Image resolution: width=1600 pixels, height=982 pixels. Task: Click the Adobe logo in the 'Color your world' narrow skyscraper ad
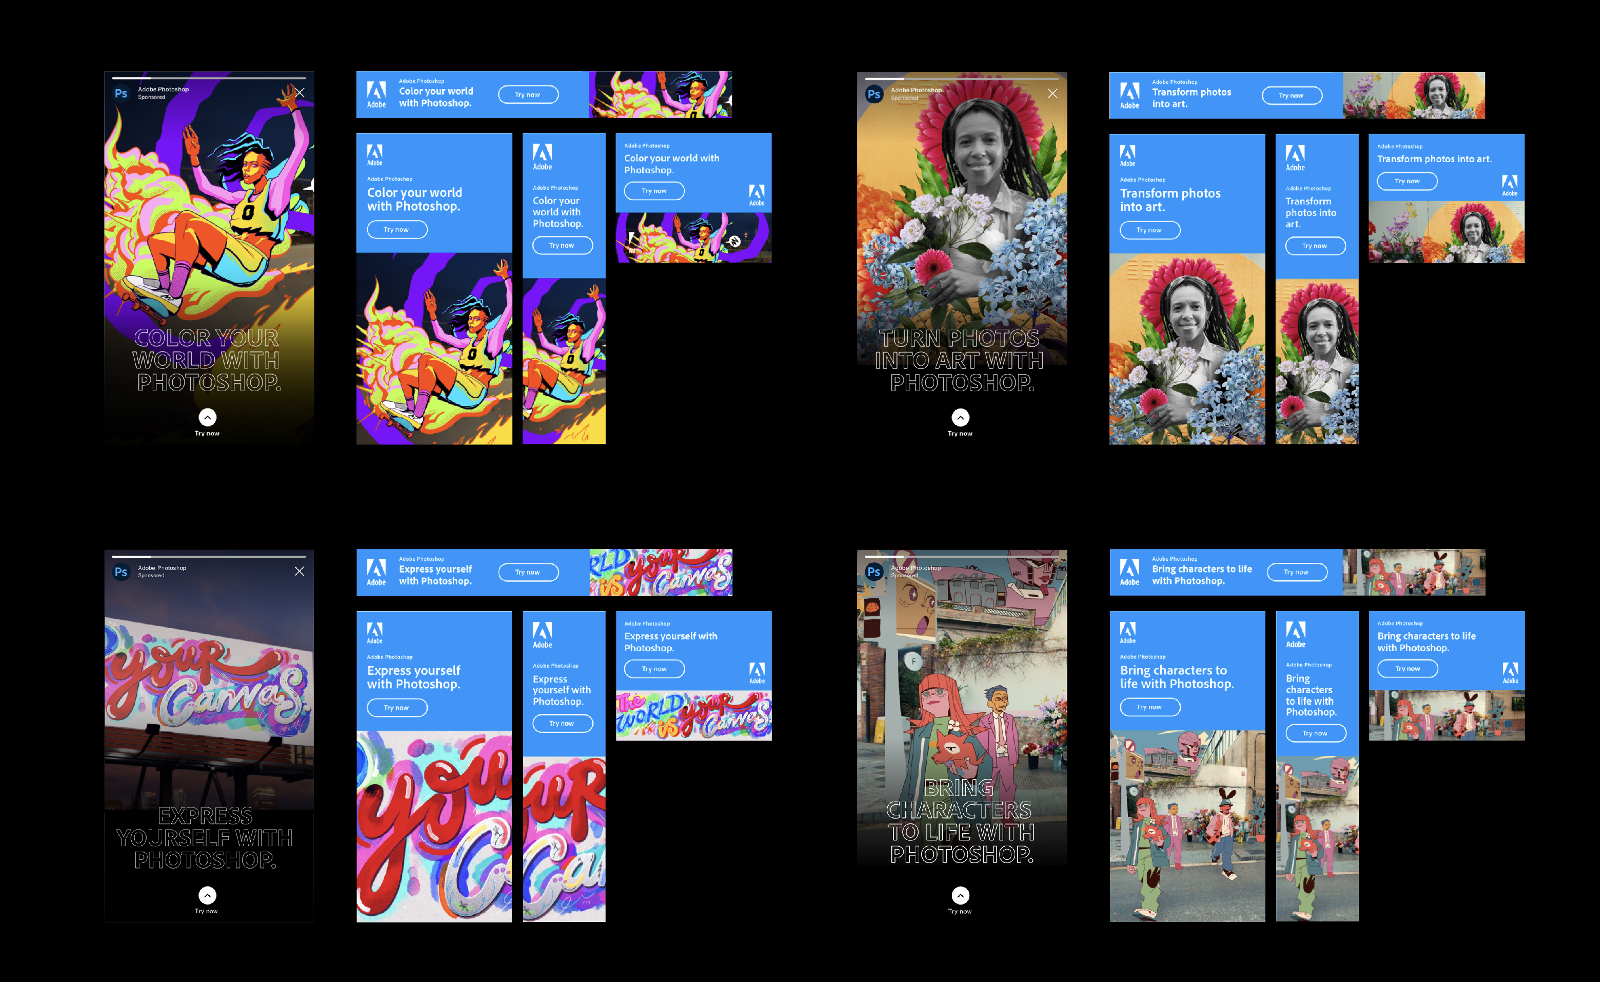(x=542, y=157)
